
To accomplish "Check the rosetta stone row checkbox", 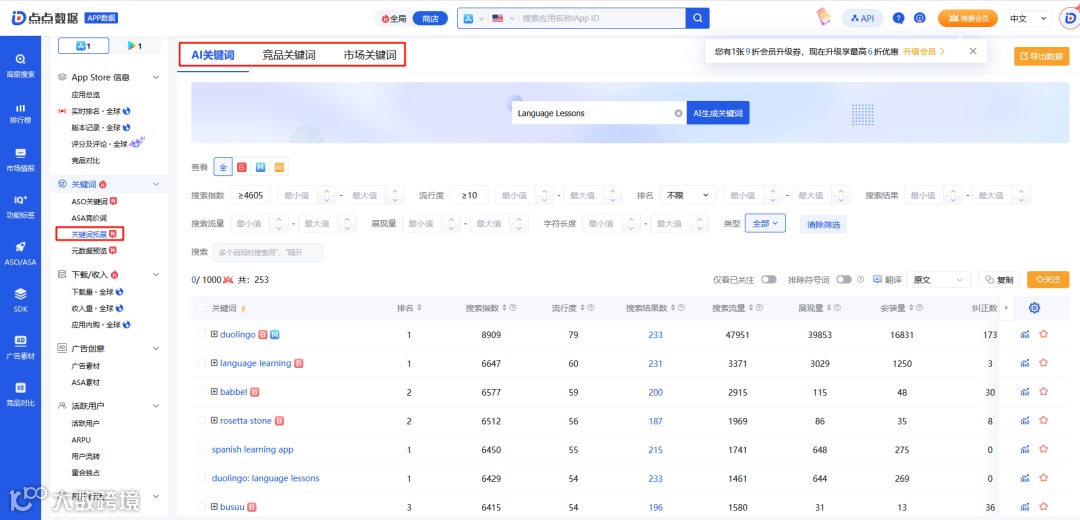I will click(x=202, y=420).
